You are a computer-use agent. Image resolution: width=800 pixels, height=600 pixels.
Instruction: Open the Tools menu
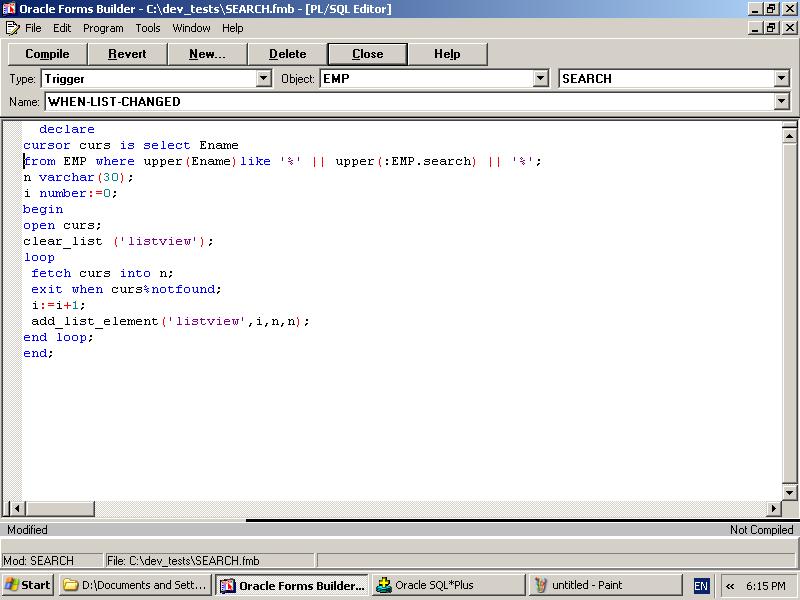coord(148,28)
